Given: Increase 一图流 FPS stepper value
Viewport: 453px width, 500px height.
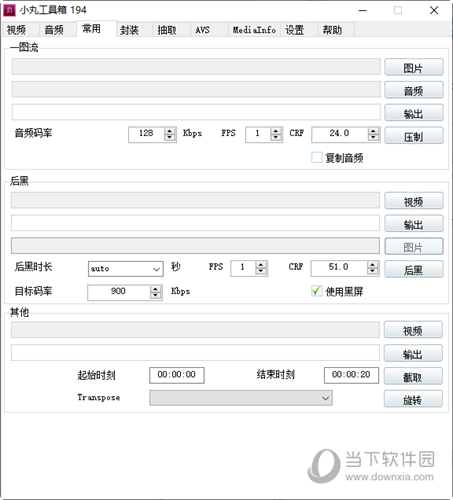Looking at the screenshot, I should (x=275, y=131).
